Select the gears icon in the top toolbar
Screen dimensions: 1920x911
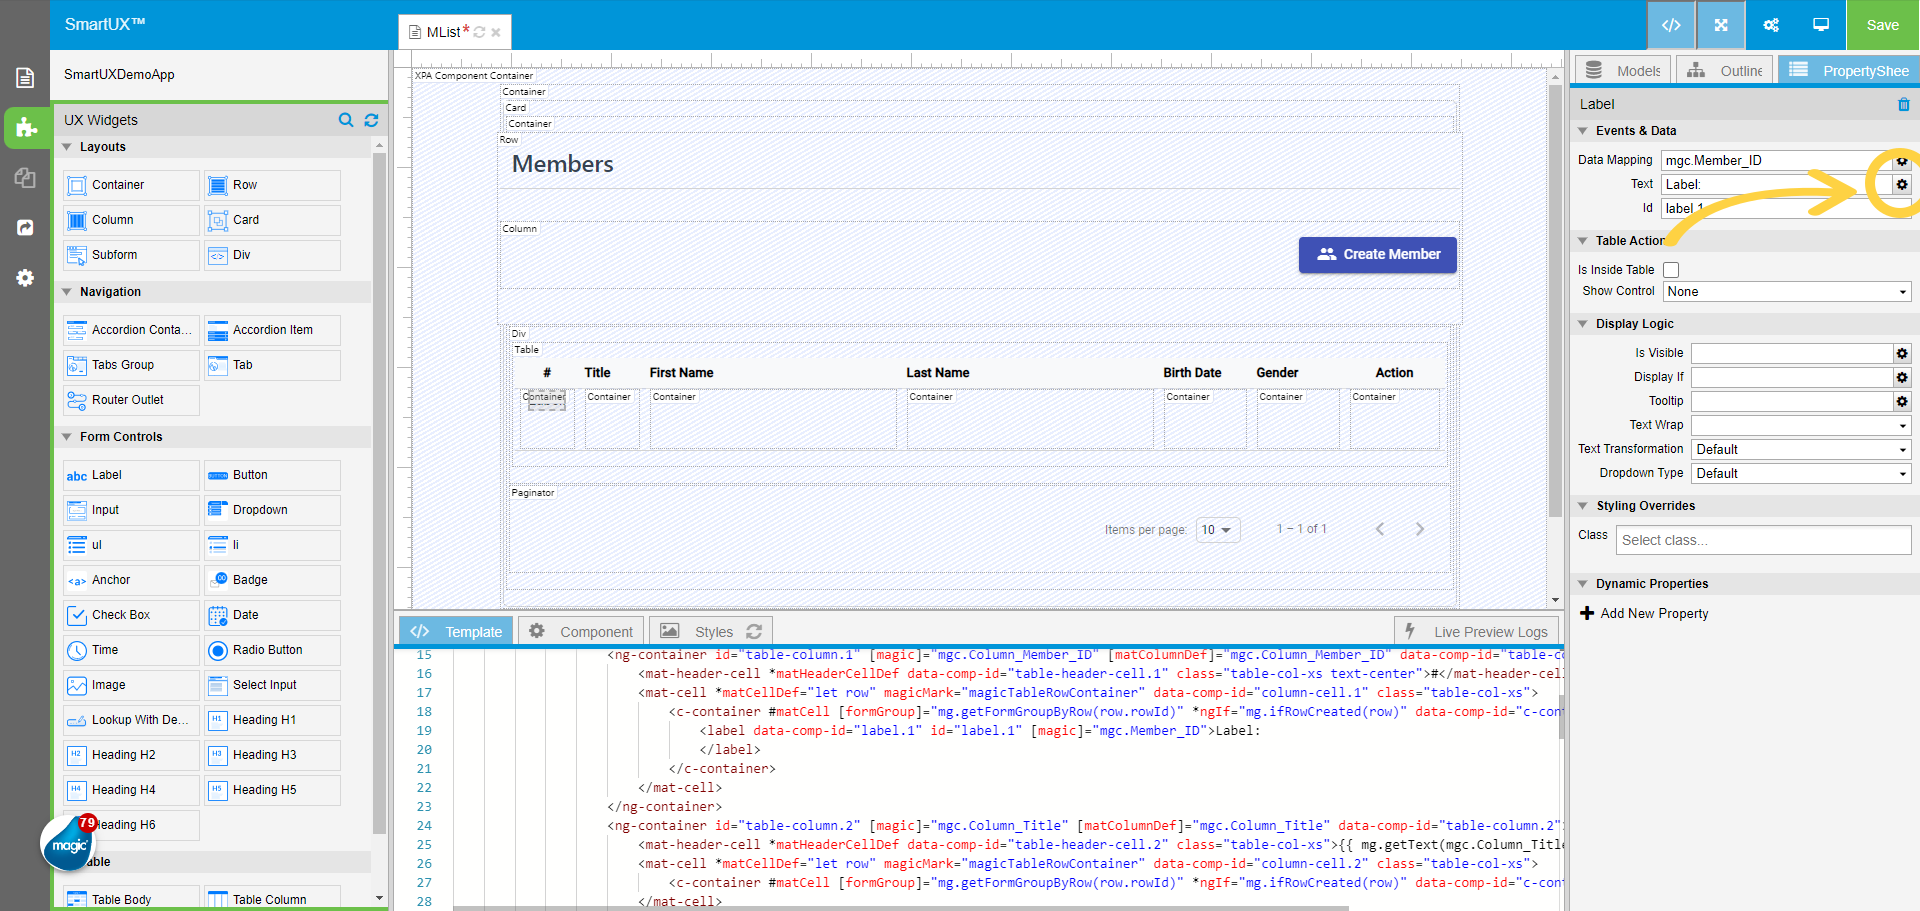click(1770, 25)
